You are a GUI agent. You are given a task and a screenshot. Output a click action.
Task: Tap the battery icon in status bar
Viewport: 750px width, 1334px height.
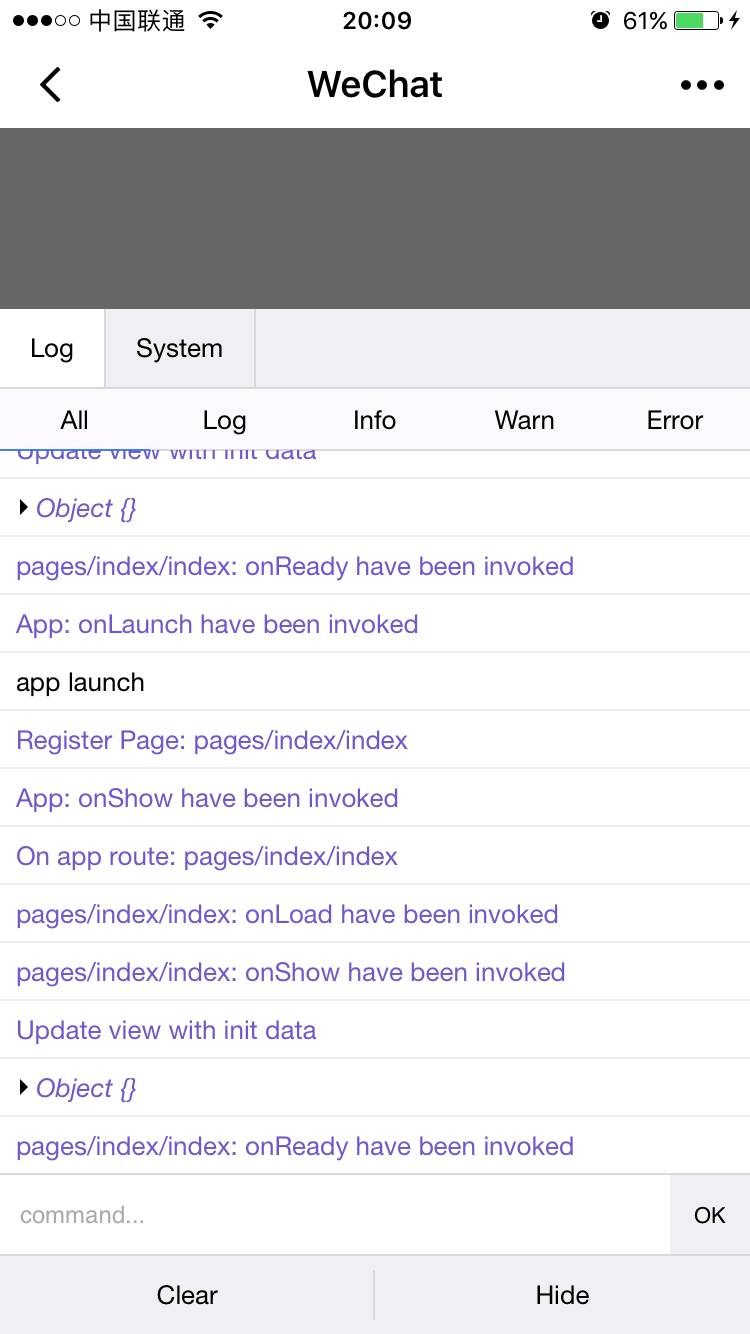[696, 20]
